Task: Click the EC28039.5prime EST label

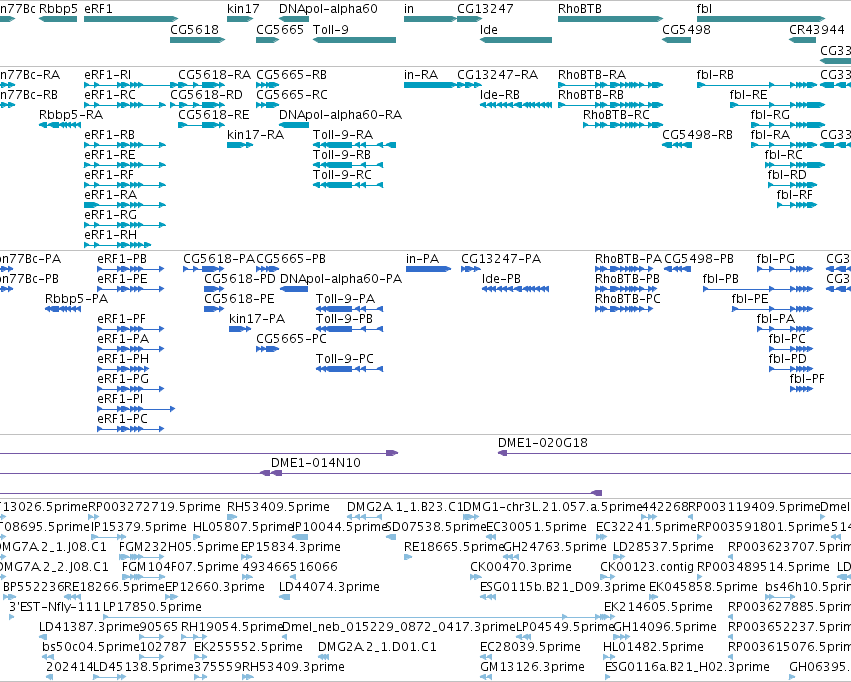Action: 530,647
